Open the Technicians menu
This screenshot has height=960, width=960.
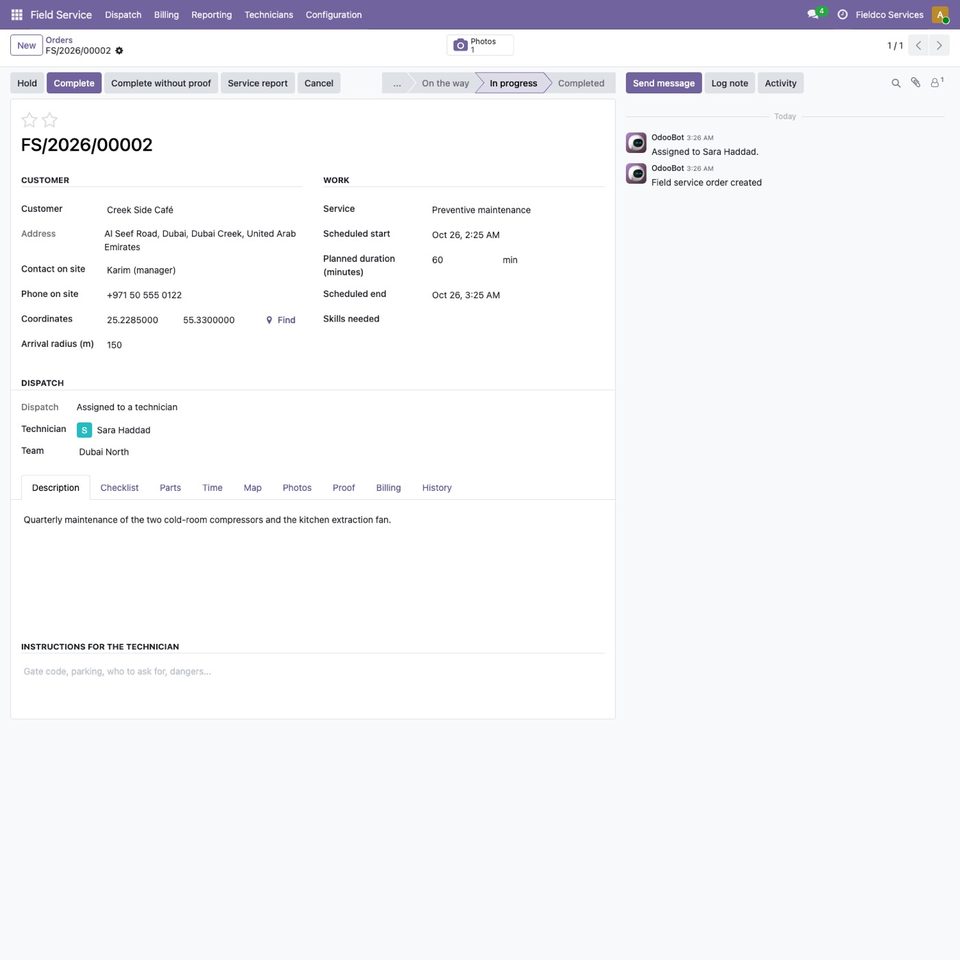269,15
